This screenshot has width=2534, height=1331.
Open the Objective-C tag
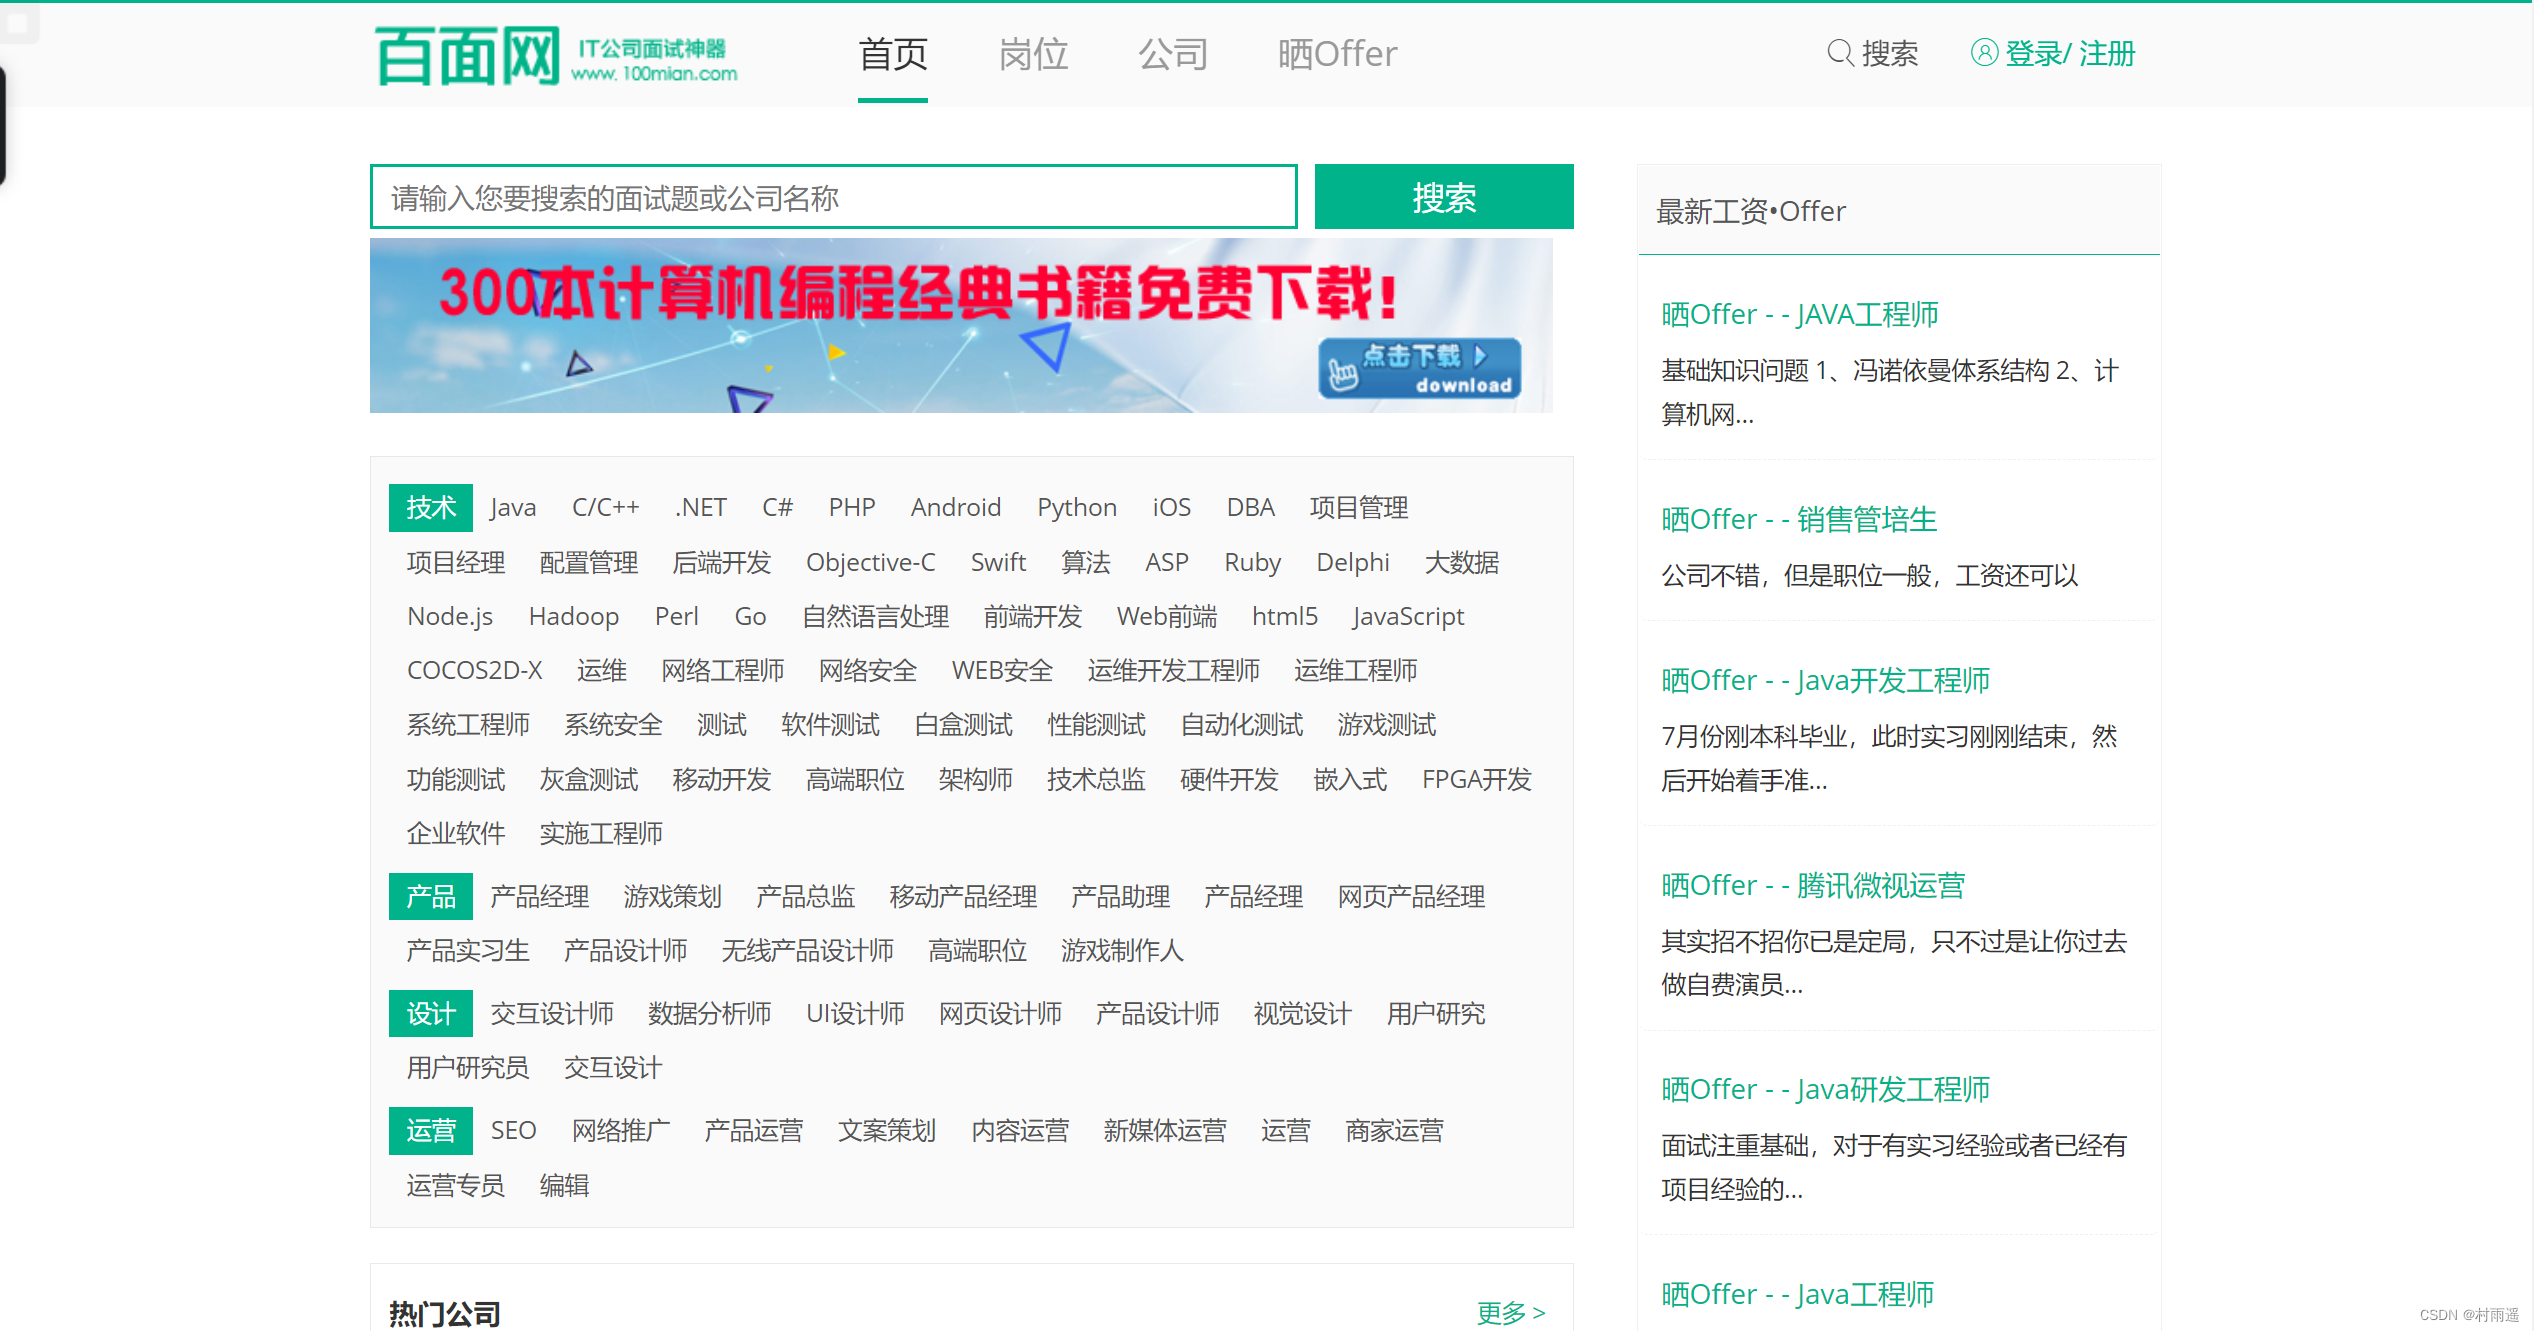pos(871,563)
